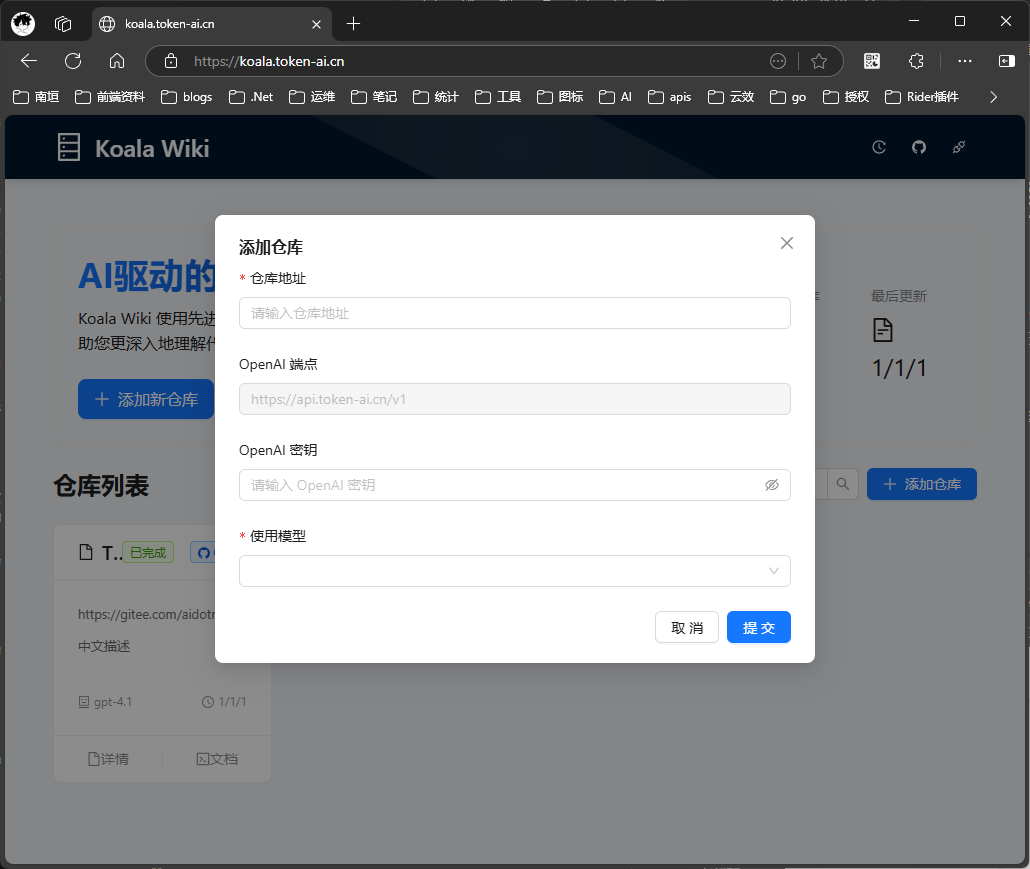1030x869 pixels.
Task: Open the browser home page icon
Action: (117, 61)
